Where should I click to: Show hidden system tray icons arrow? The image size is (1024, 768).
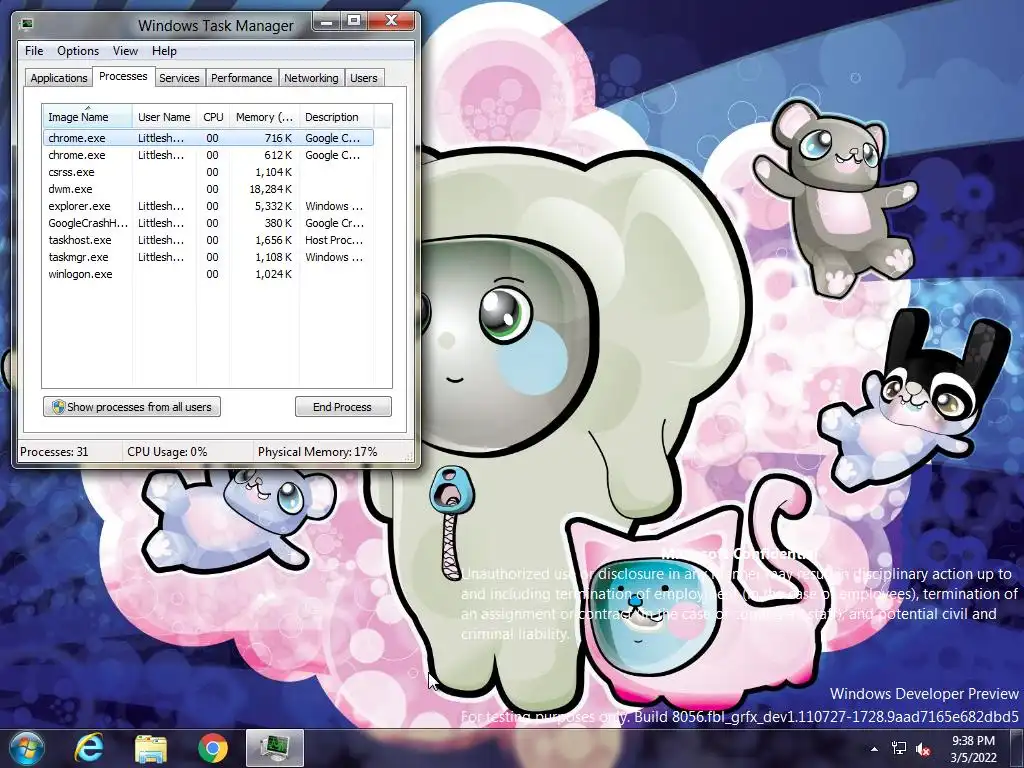pyautogui.click(x=874, y=749)
